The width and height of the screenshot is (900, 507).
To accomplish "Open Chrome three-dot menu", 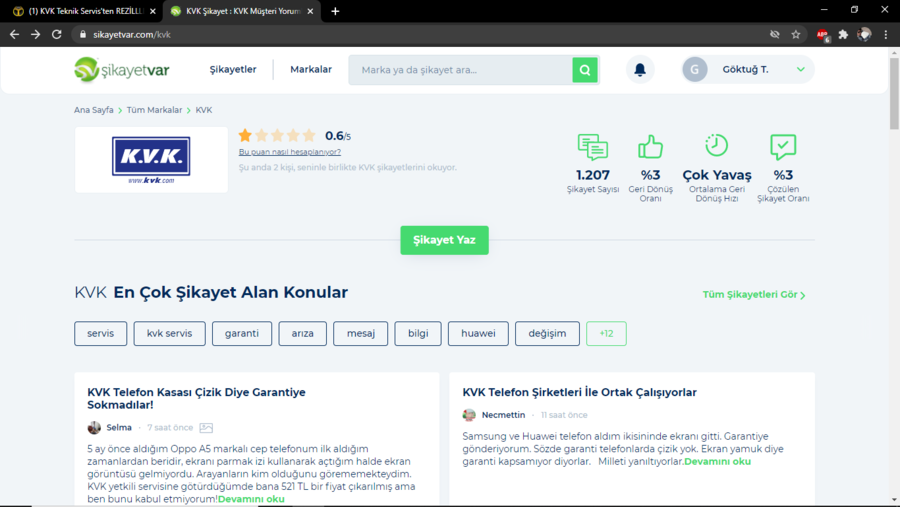I will [886, 34].
